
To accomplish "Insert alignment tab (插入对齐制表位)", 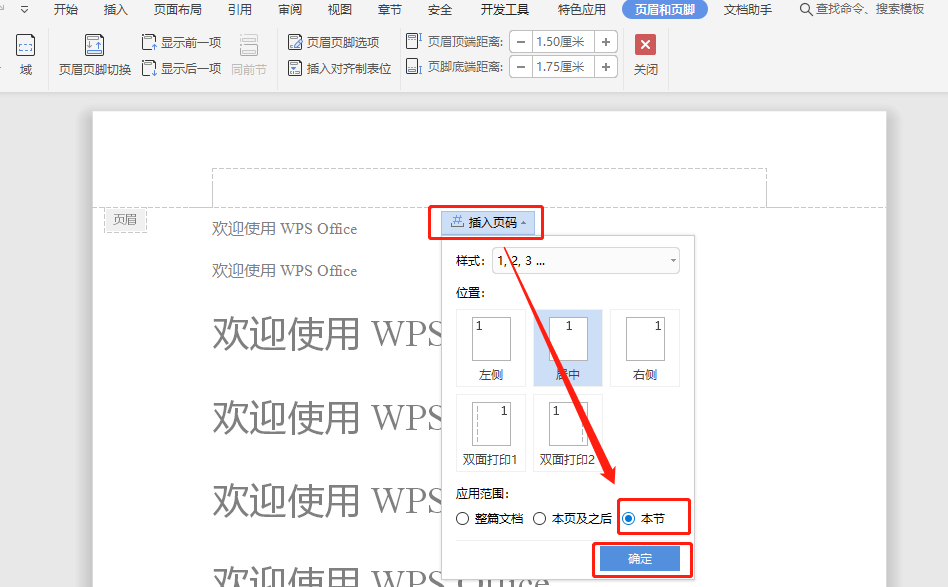I will coord(339,68).
